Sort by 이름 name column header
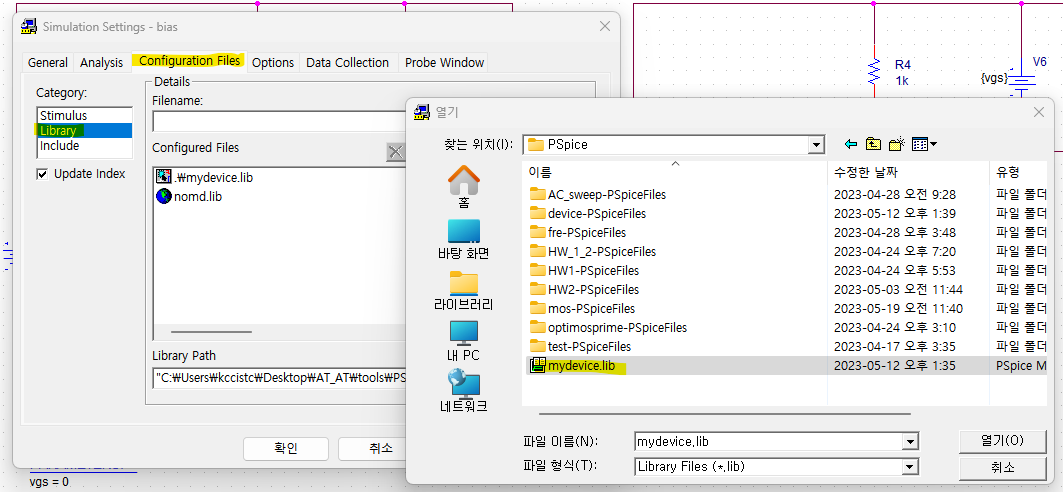The width and height of the screenshot is (1063, 492). [x=675, y=172]
